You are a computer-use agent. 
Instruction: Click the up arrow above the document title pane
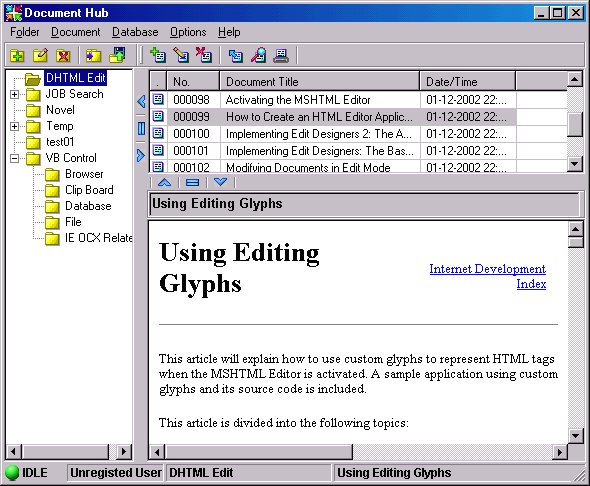click(164, 182)
